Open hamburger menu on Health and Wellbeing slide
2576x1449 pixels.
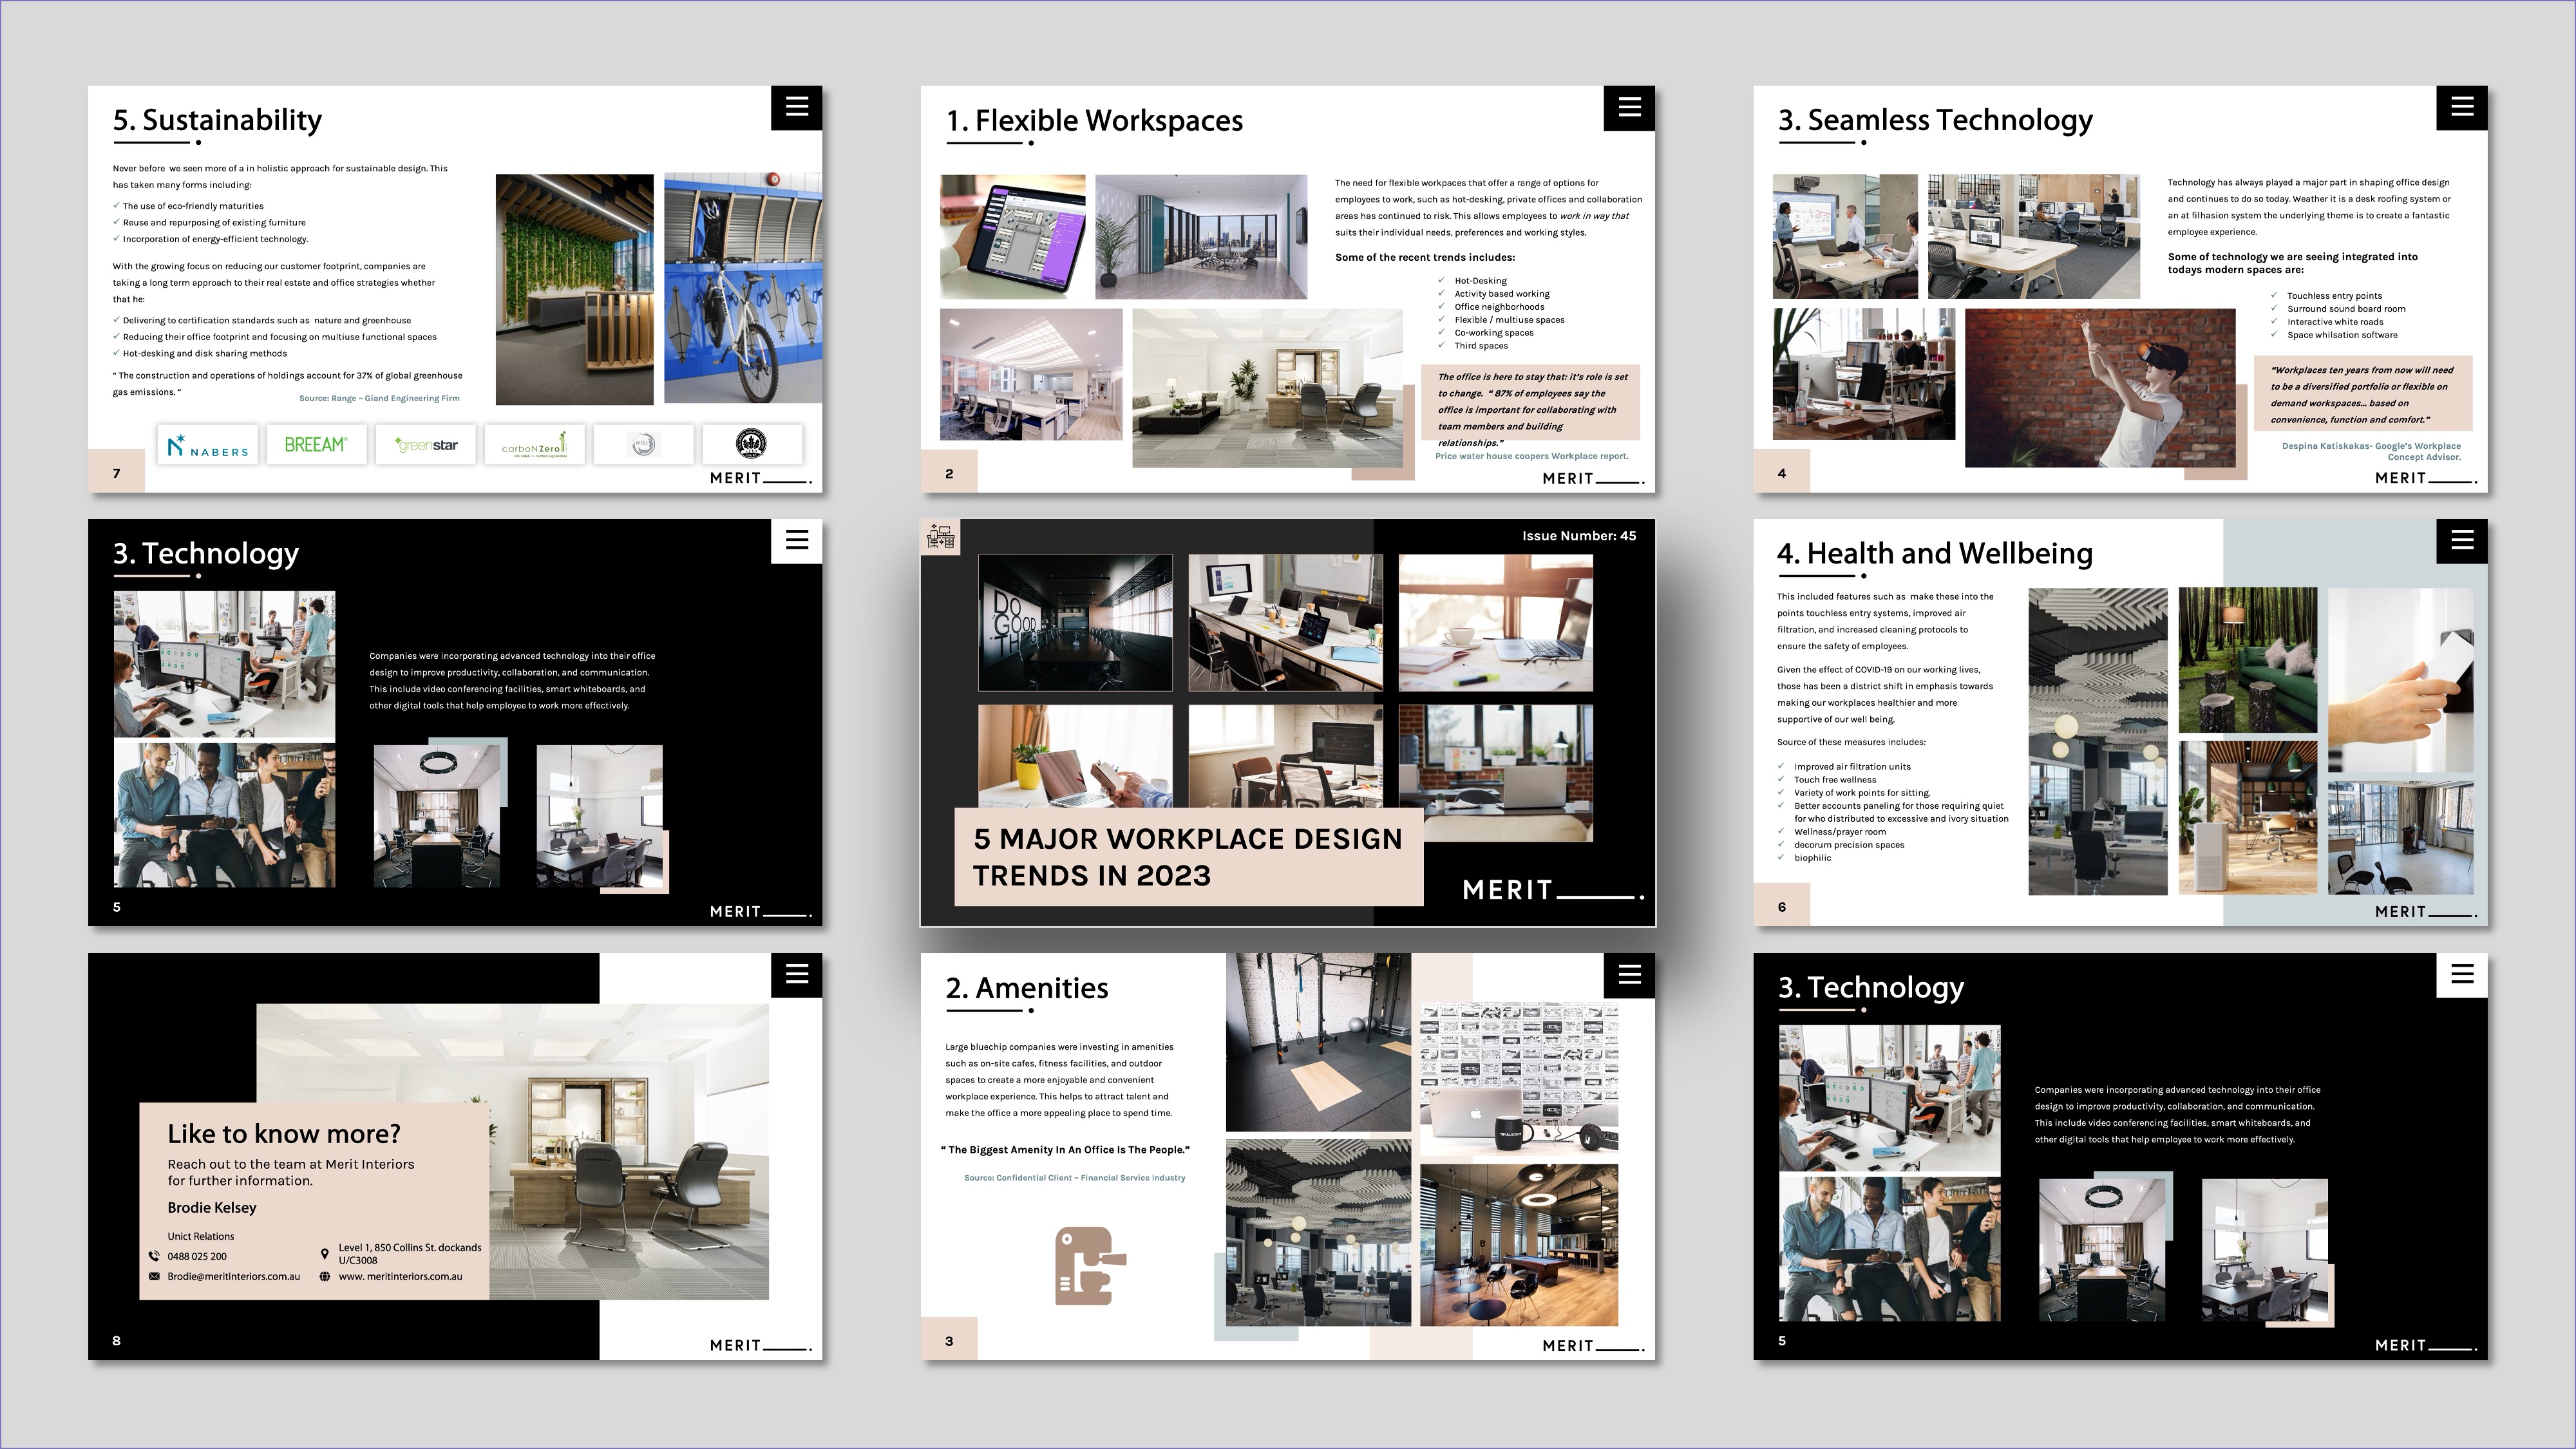(x=2462, y=540)
